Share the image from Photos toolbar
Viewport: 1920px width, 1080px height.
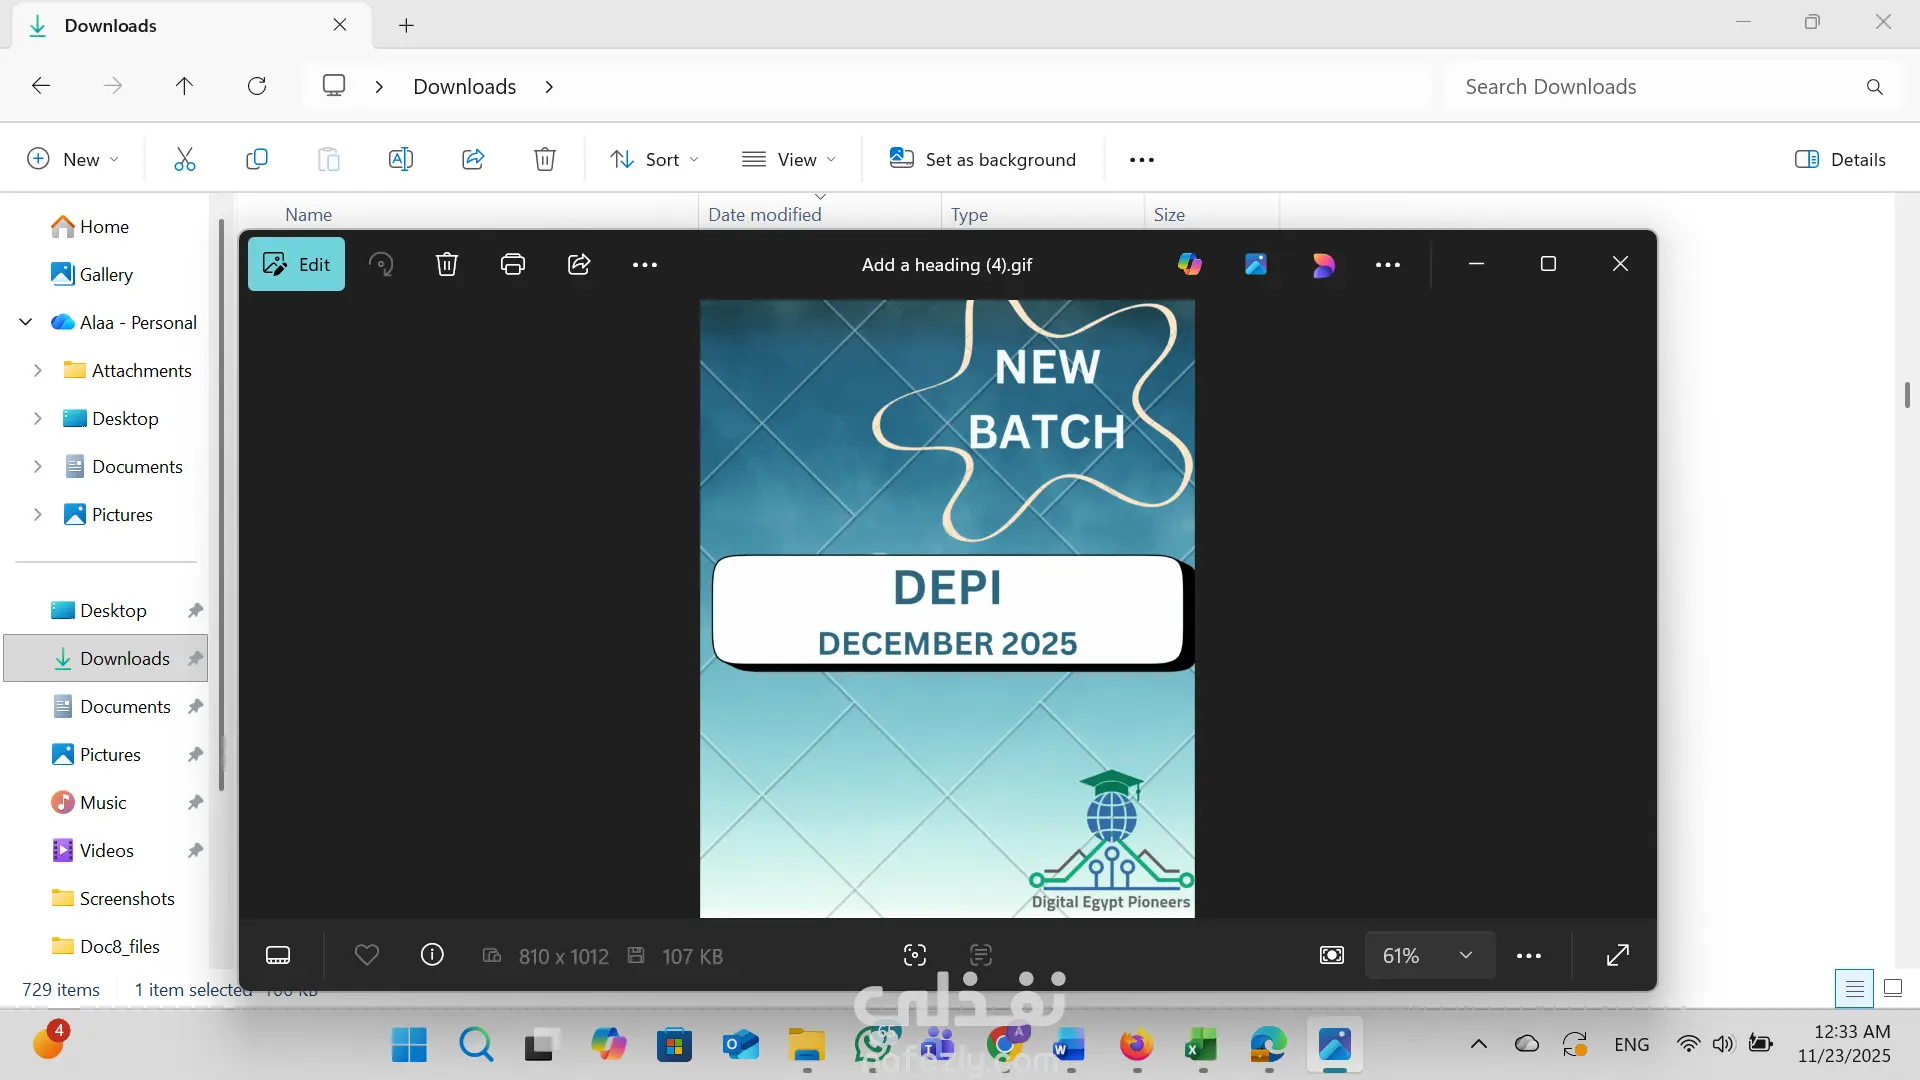tap(579, 264)
